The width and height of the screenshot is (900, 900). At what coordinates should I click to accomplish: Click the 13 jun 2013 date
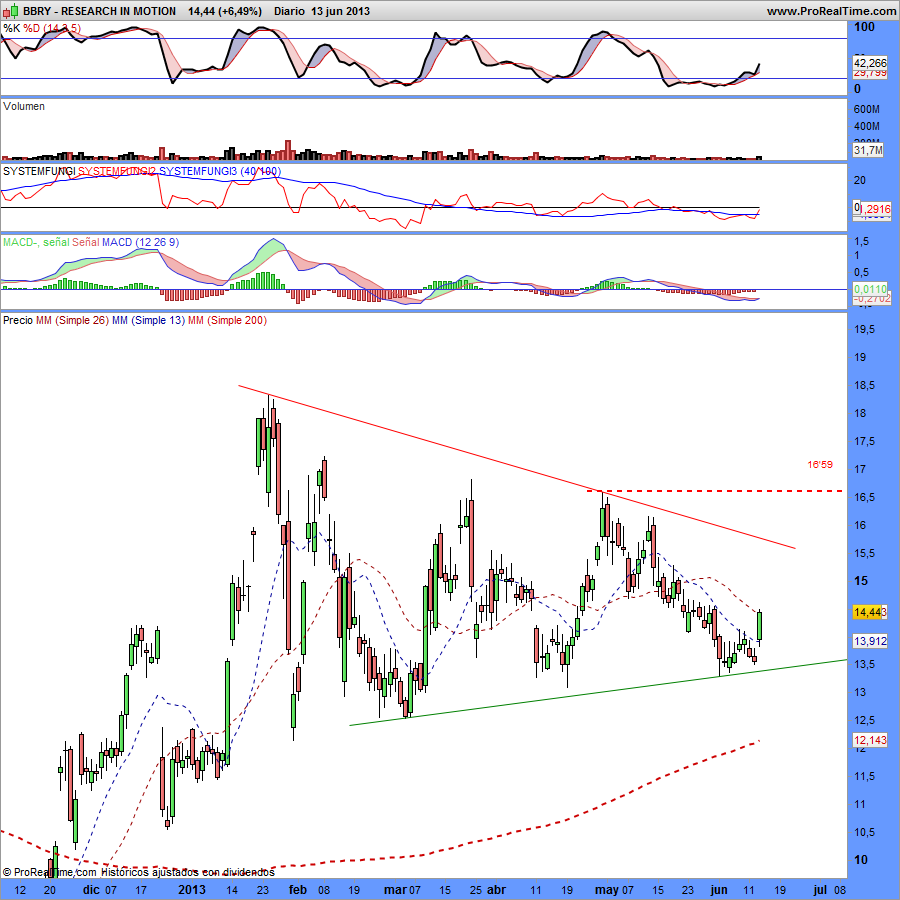coord(340,11)
